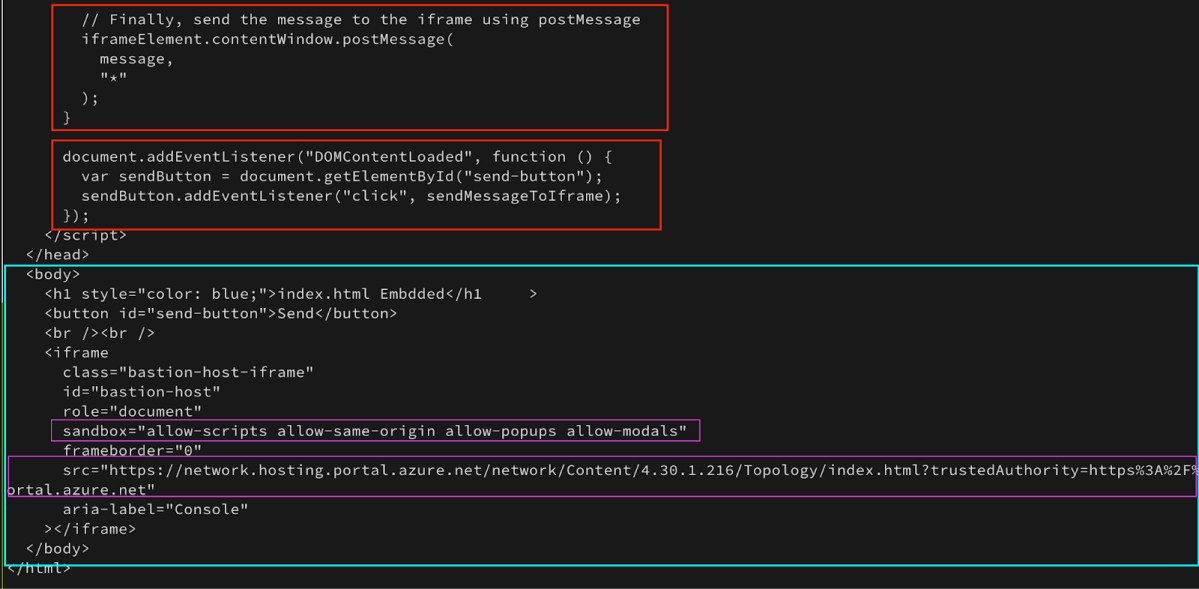Click the closing </body> tag
Screen dimensions: 1199x589
click(x=57, y=548)
